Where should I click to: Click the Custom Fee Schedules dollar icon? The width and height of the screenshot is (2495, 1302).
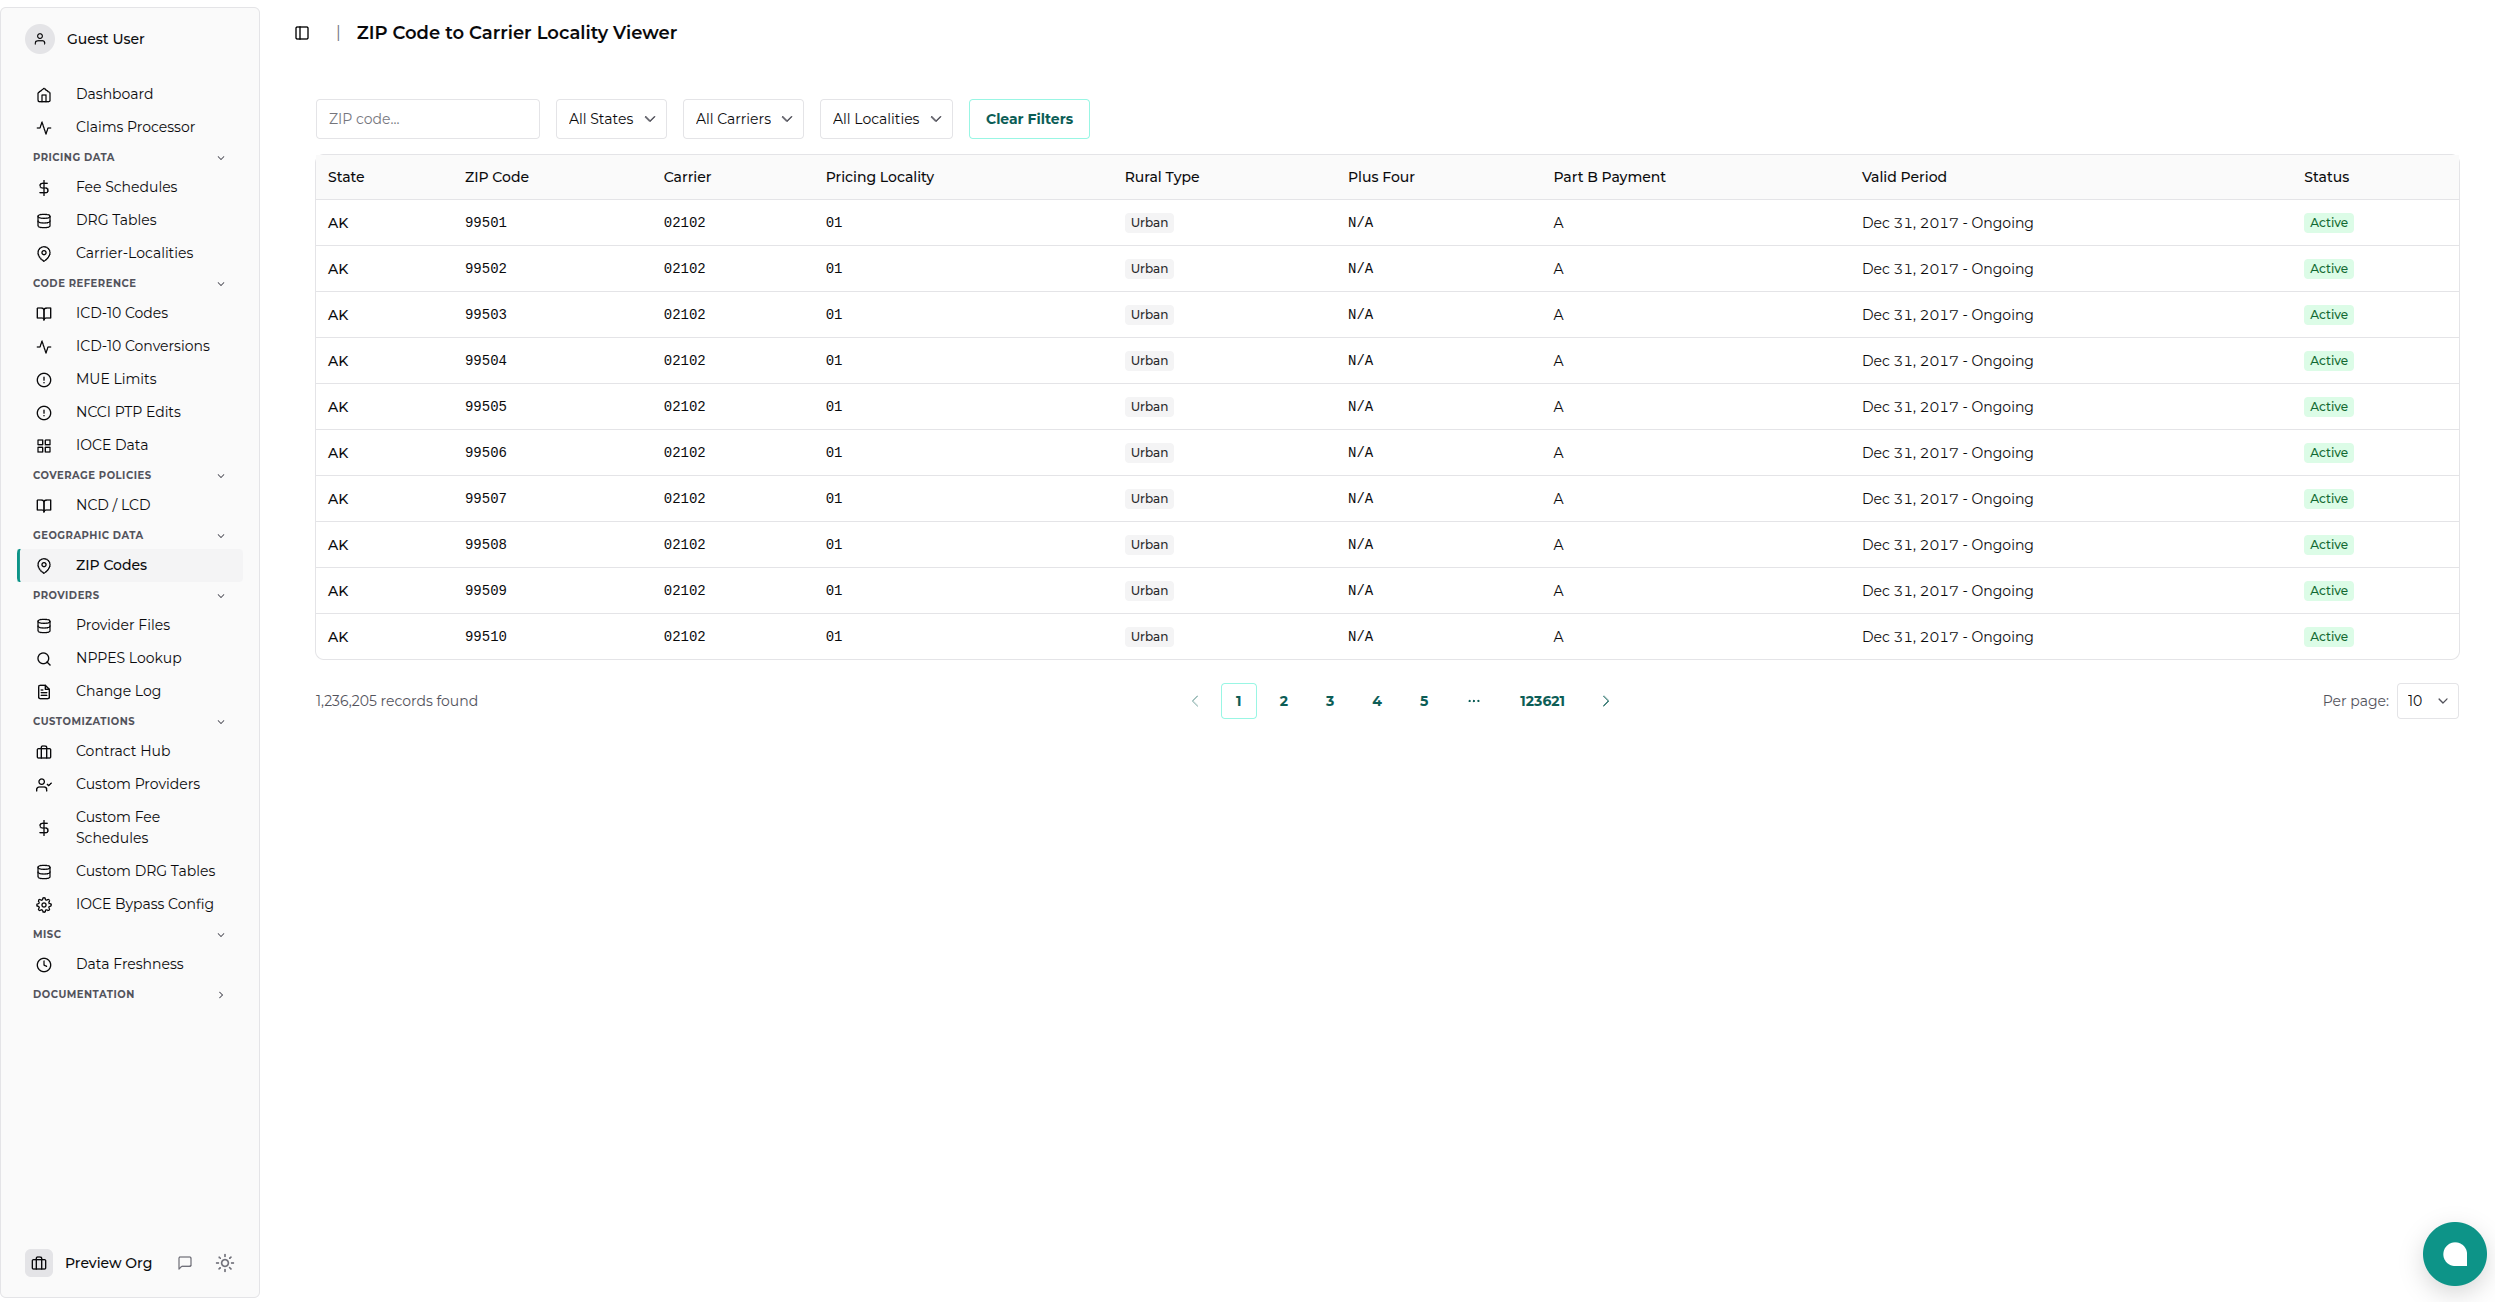click(44, 828)
